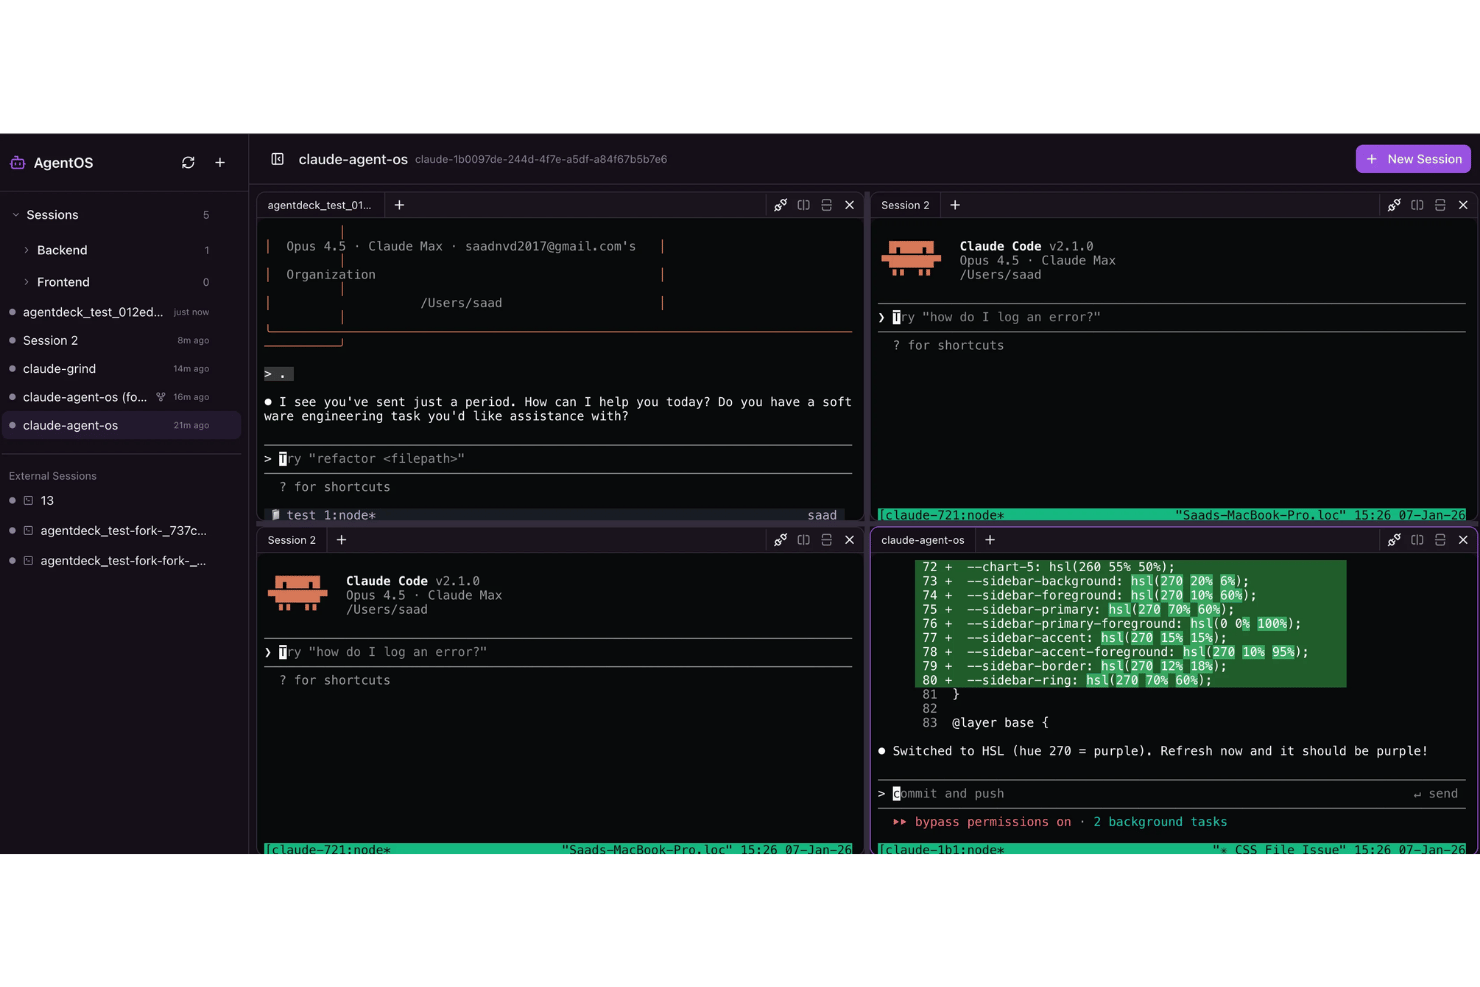Image resolution: width=1480 pixels, height=987 pixels.
Task: Close the top-right Session 2 pane
Action: (1463, 205)
